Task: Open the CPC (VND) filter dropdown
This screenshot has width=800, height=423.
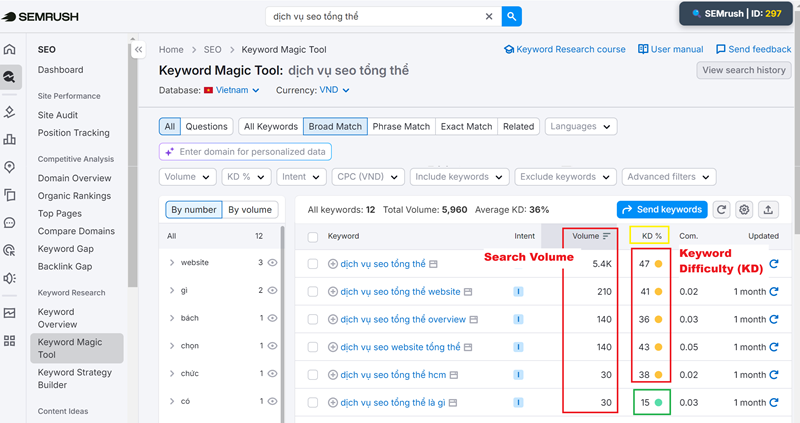Action: point(368,177)
